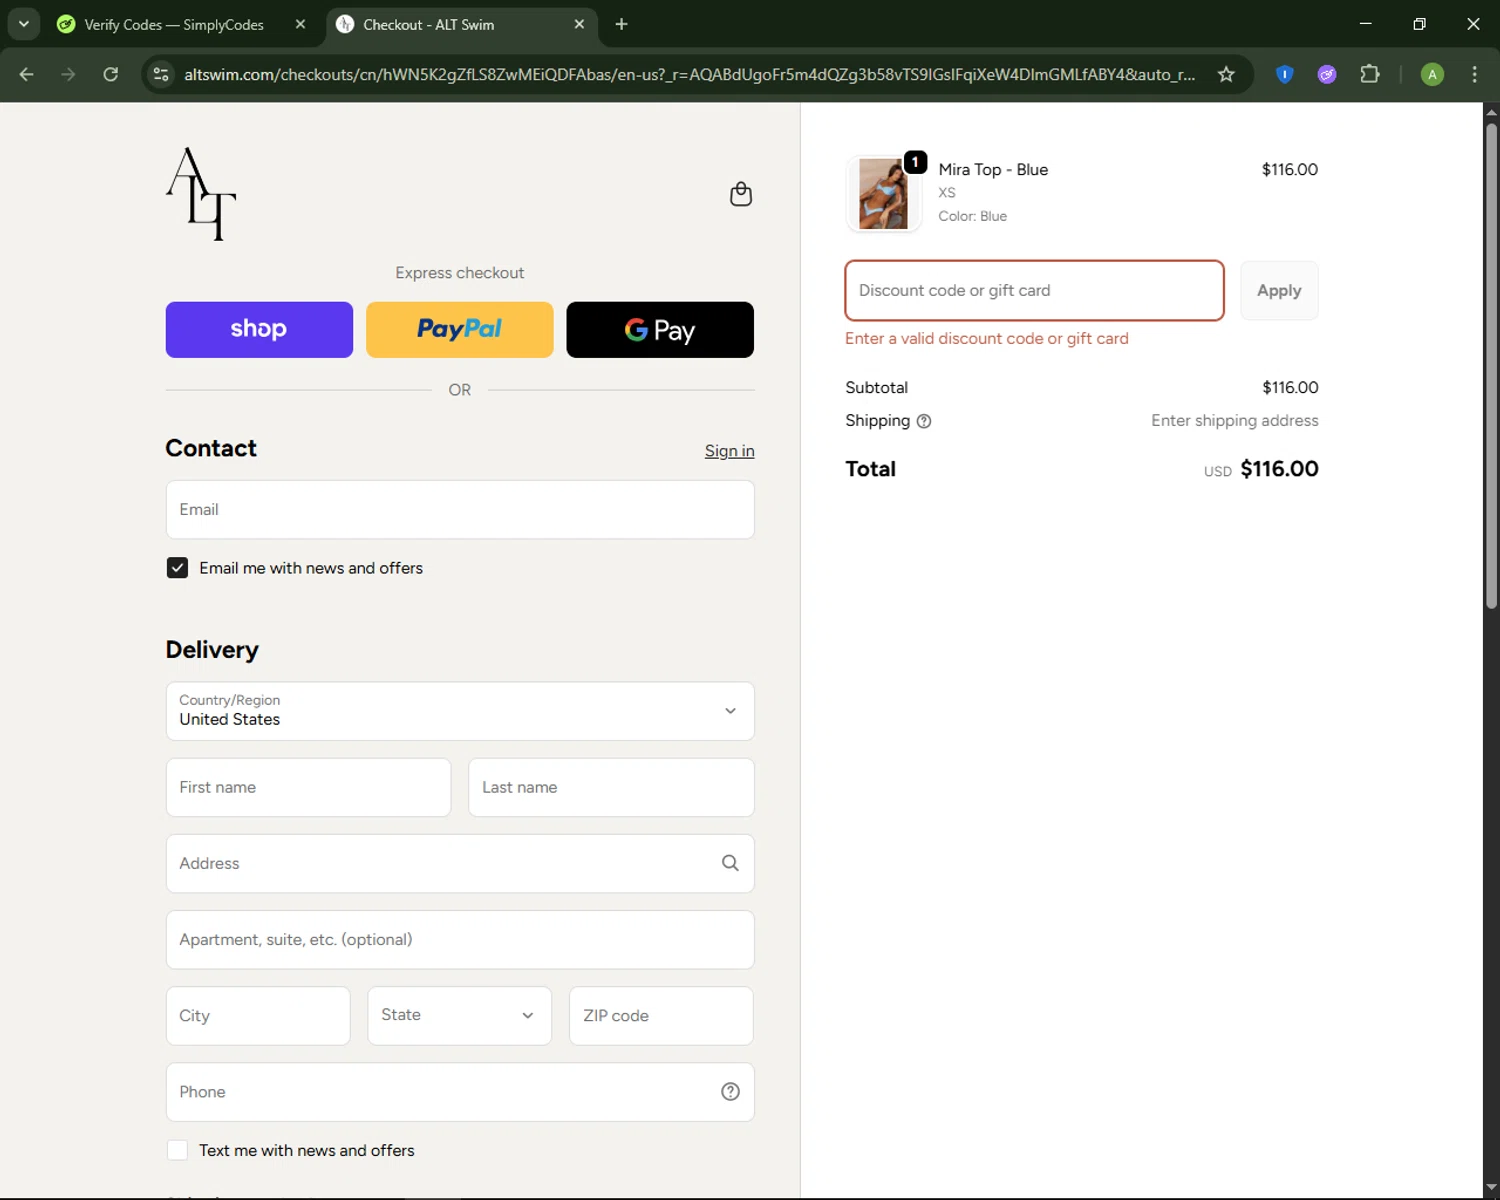
Task: Click the Color: Blue product detail
Action: [972, 216]
